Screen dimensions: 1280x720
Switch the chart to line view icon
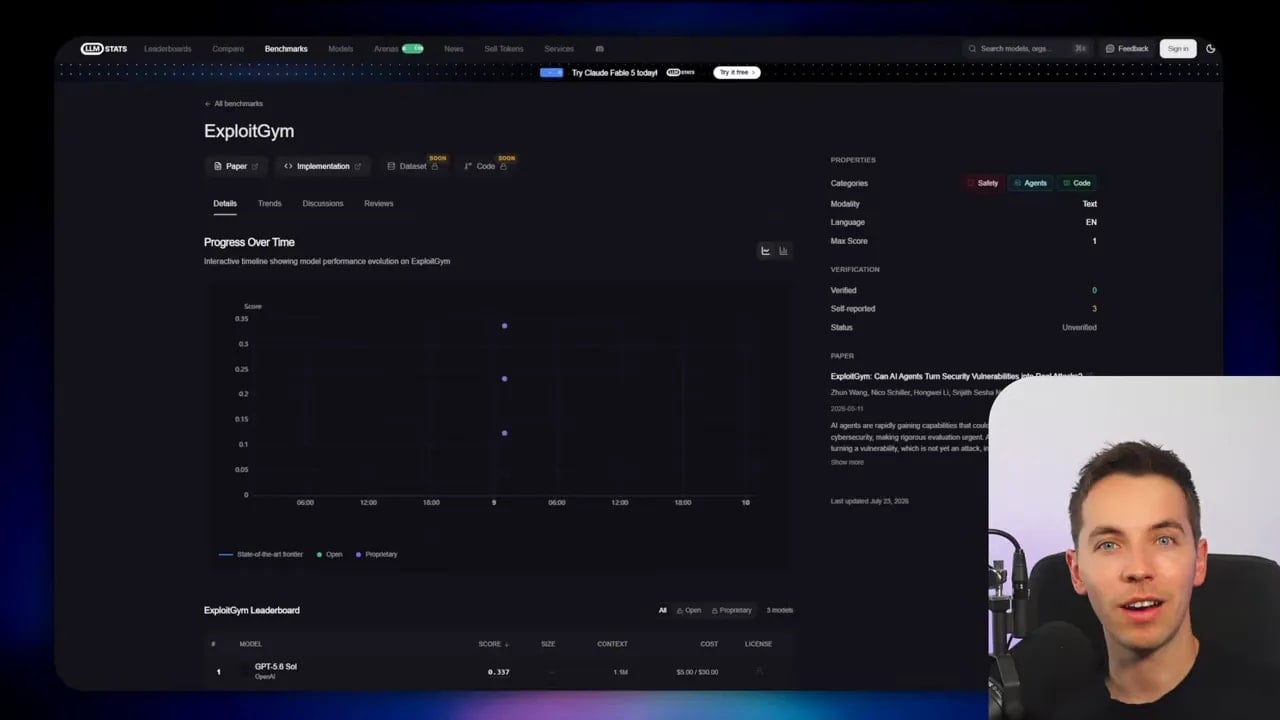[766, 251]
